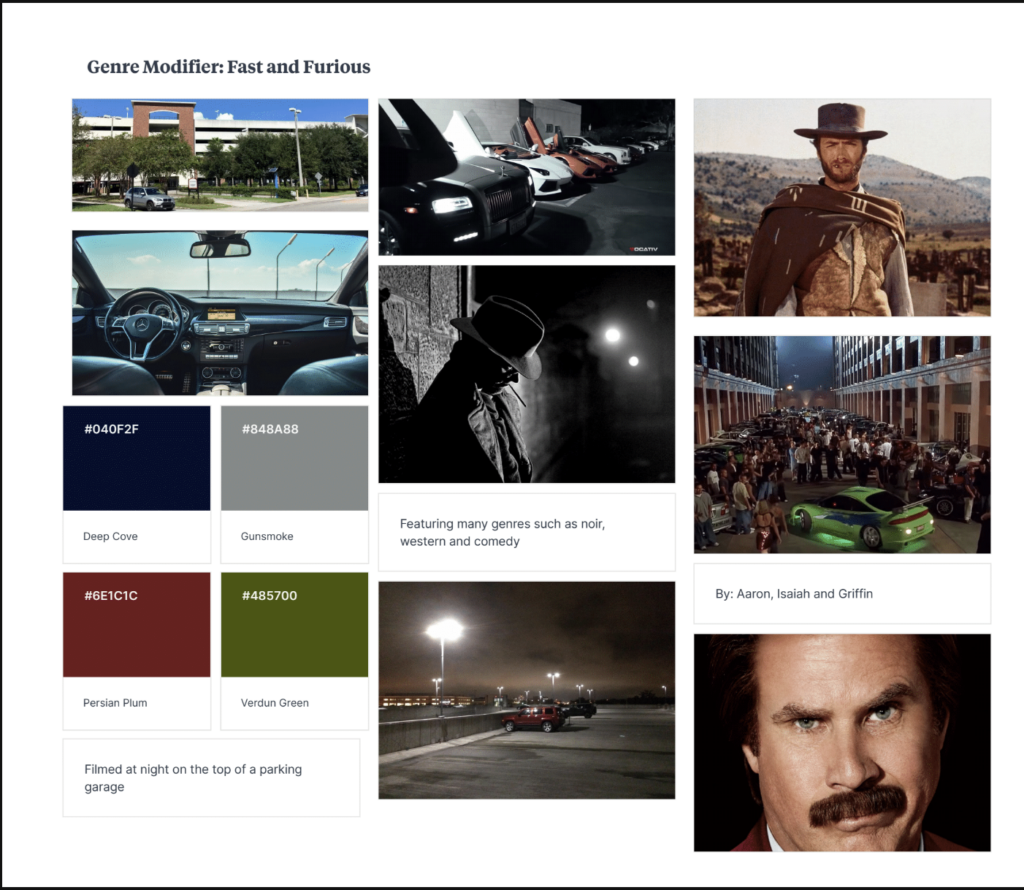The image size is (1024, 890).
Task: Pick the #040F2F dark navy color swatch
Action: click(137, 458)
